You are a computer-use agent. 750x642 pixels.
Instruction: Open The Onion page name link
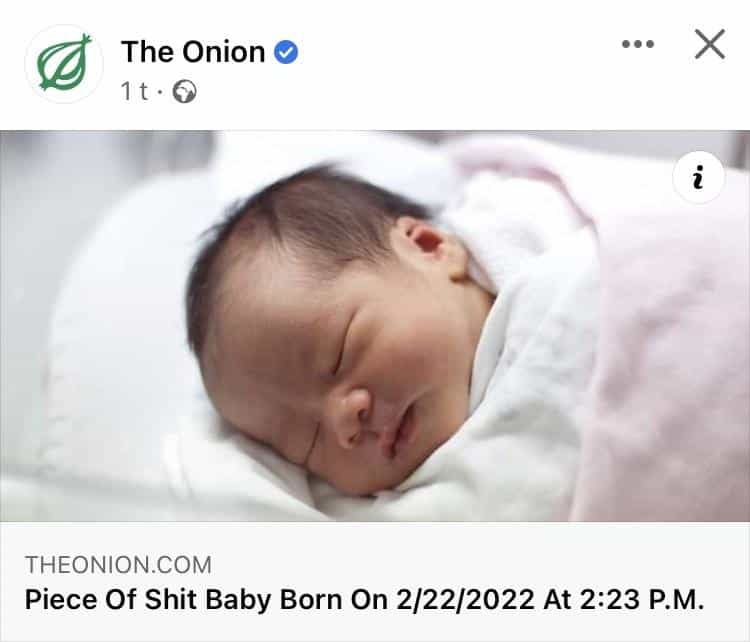(x=192, y=52)
